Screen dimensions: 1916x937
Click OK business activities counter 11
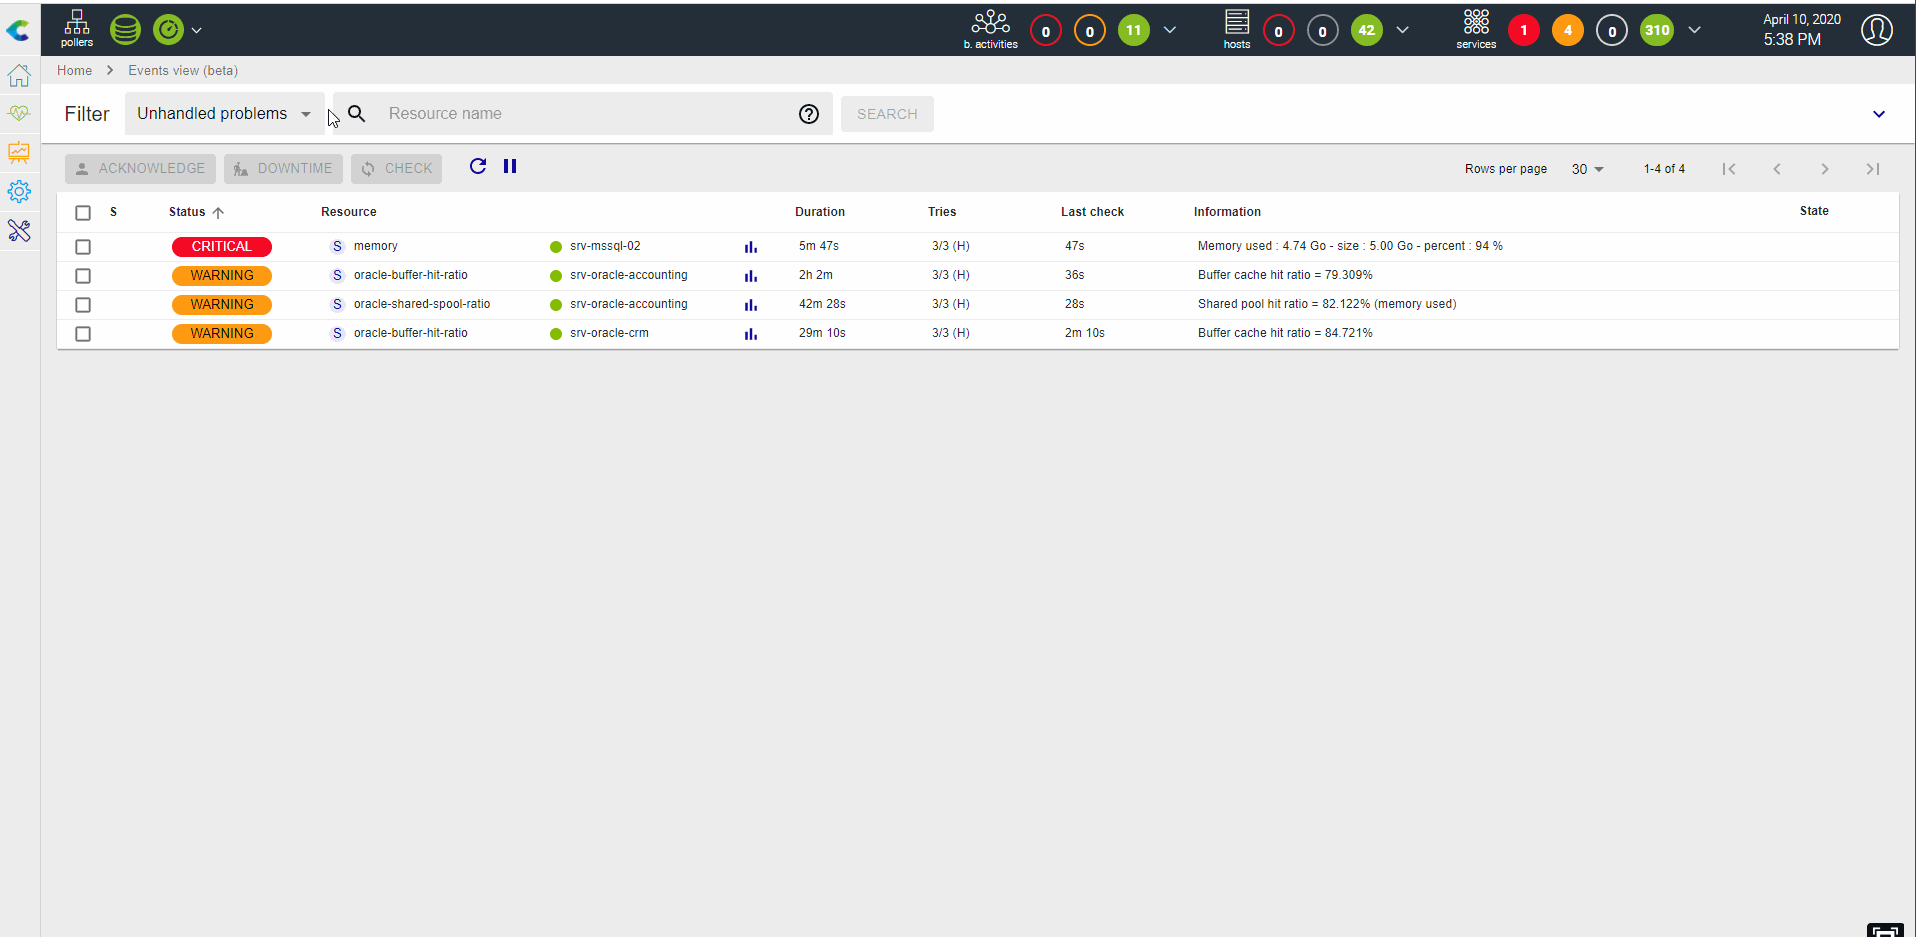click(1134, 30)
